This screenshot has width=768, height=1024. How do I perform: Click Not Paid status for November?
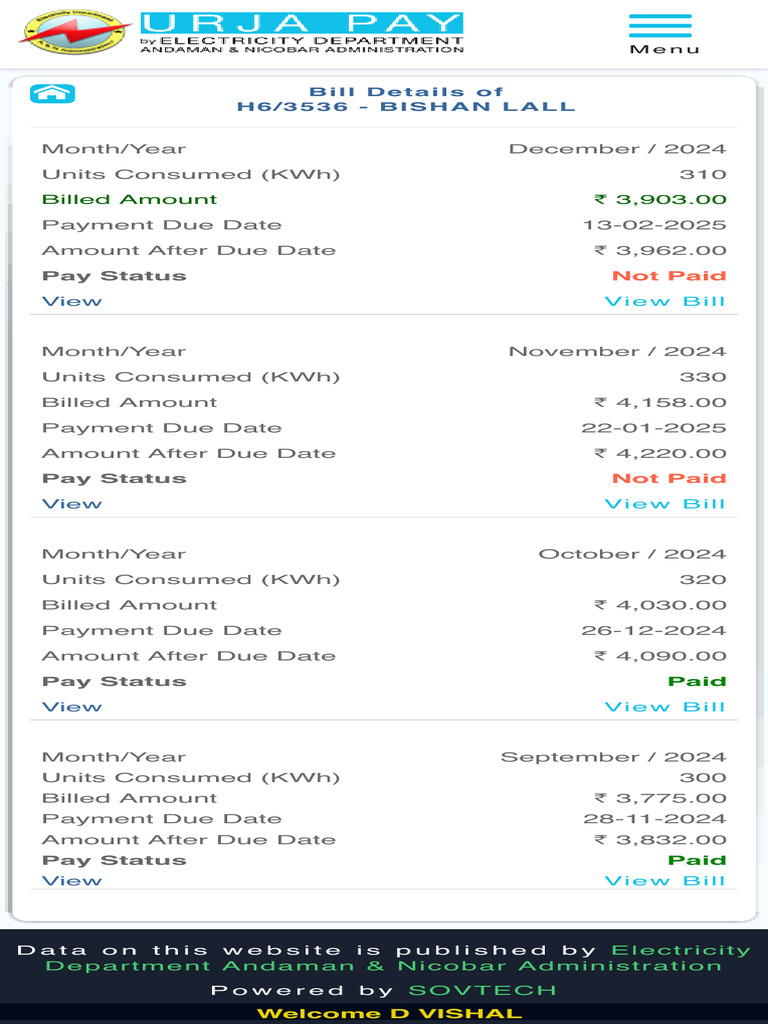coord(669,478)
